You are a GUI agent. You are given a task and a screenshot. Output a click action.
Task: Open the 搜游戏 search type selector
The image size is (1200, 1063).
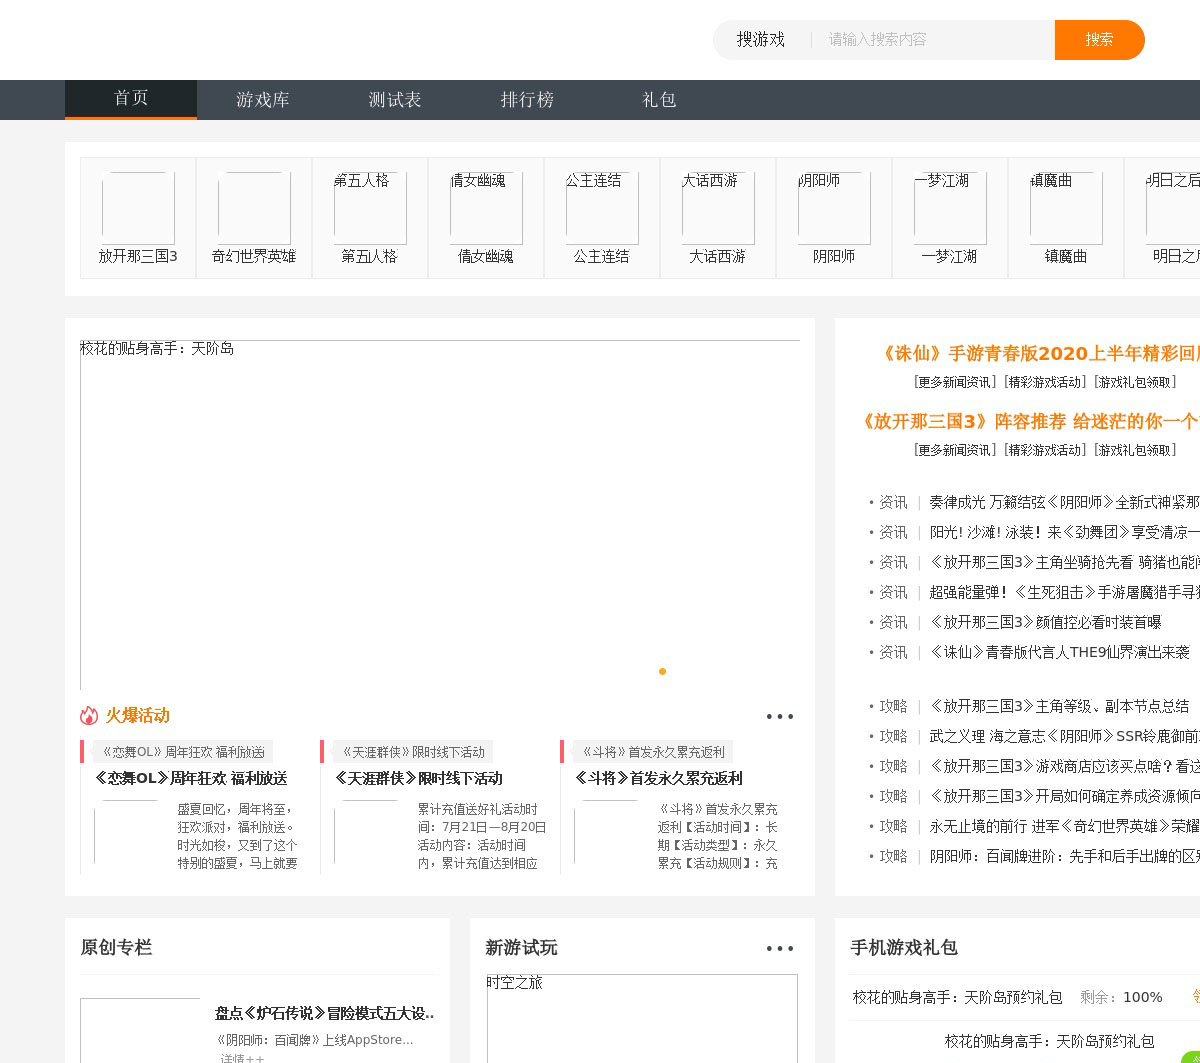[x=761, y=40]
